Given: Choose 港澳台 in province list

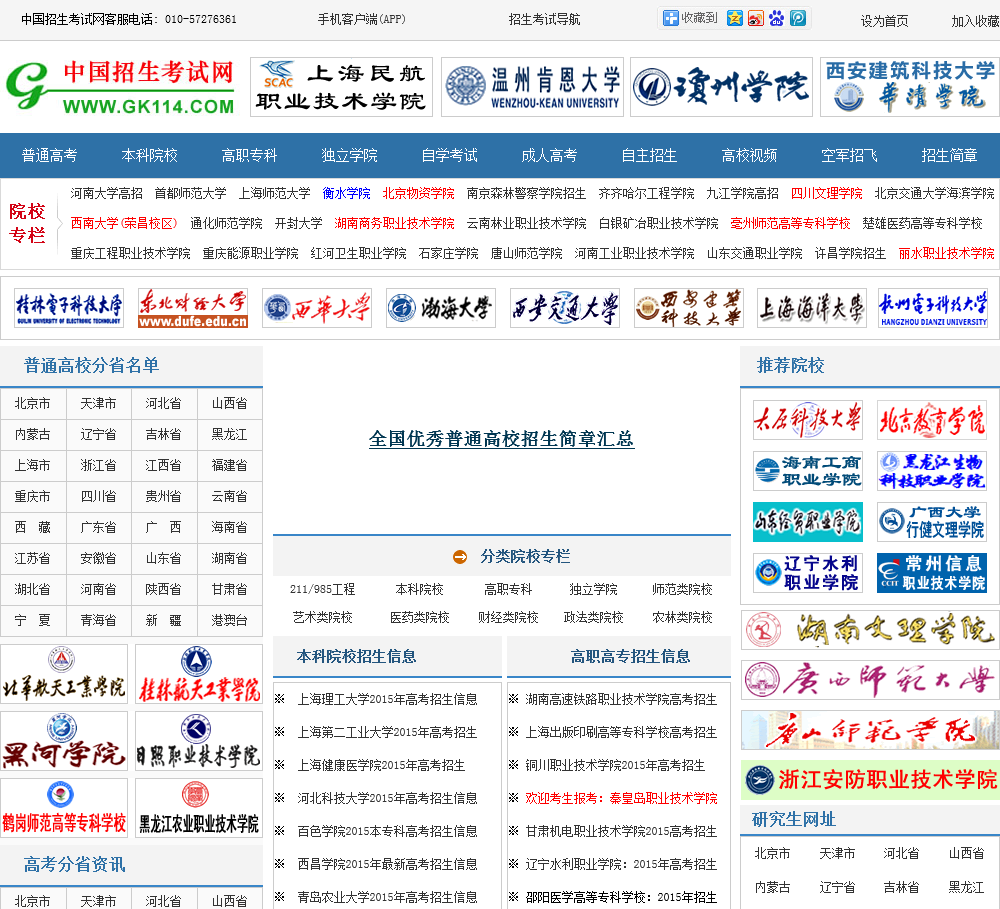Looking at the screenshot, I should [x=230, y=621].
